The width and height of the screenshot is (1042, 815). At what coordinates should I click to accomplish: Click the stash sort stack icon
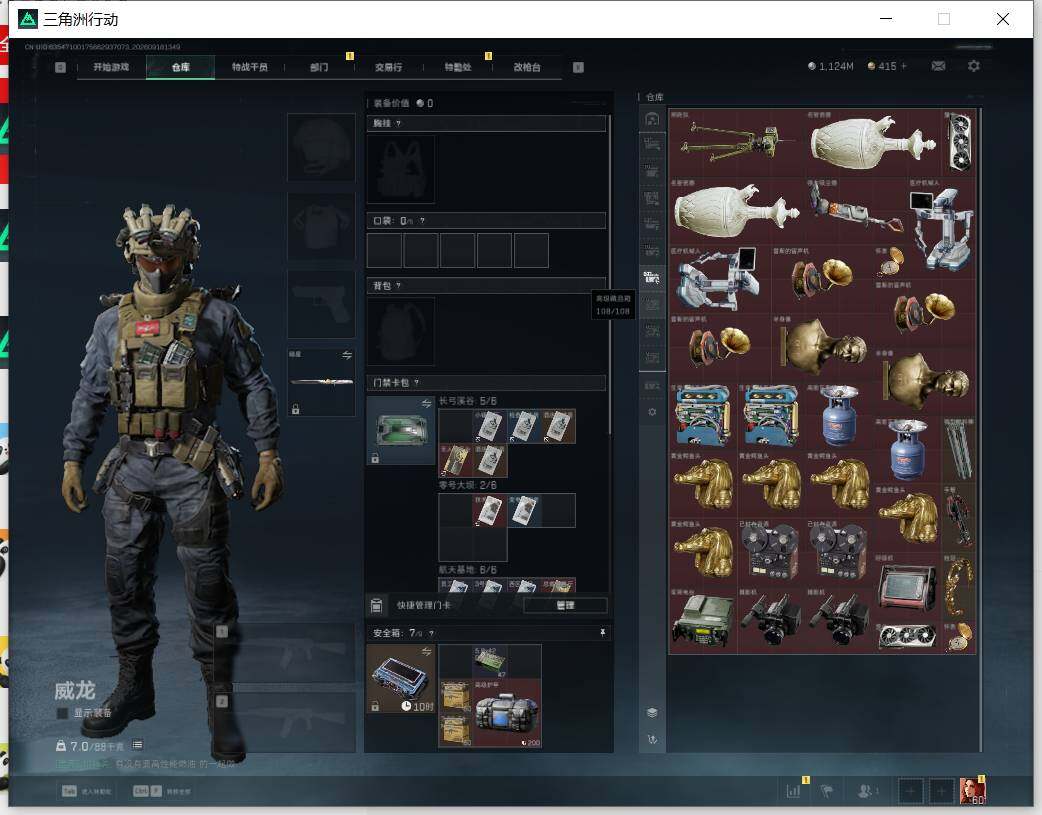coord(652,713)
